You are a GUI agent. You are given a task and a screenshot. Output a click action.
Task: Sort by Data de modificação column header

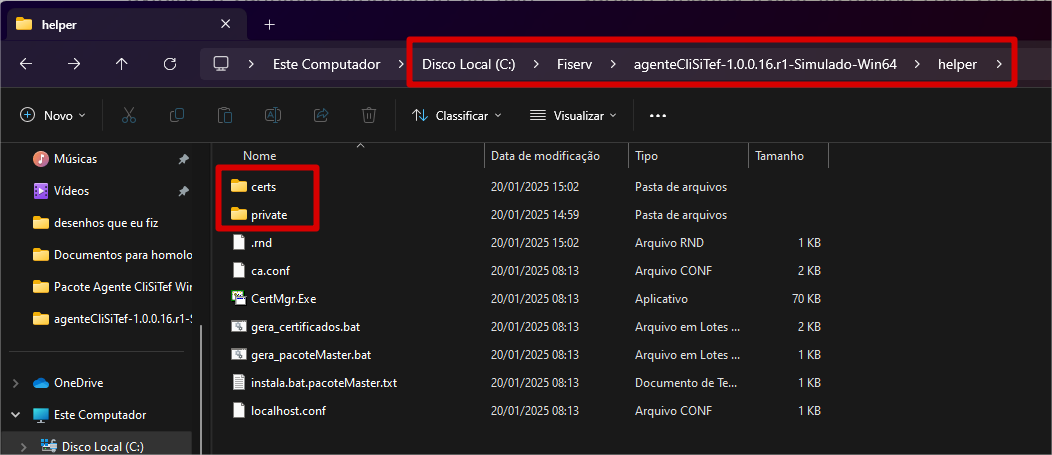tap(545, 156)
